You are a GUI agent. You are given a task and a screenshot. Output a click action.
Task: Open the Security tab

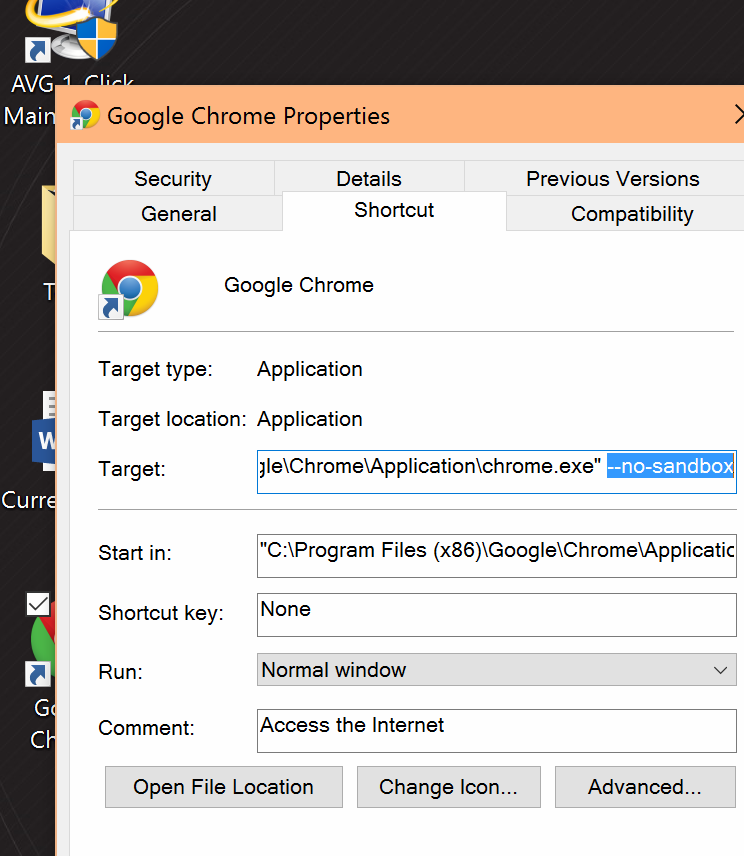click(x=173, y=179)
